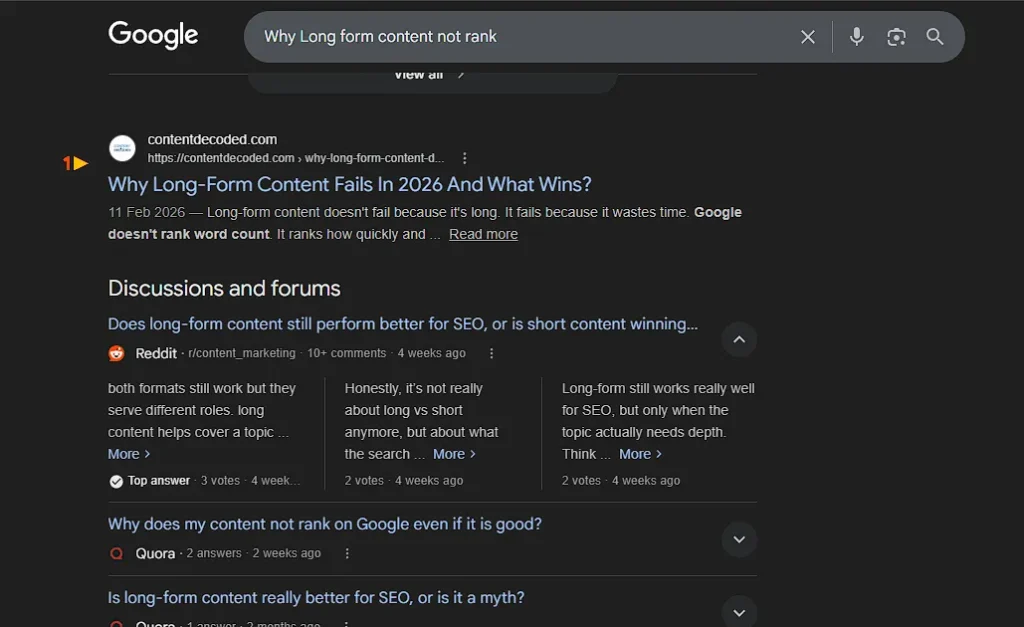Click the magnifying glass search icon

point(935,36)
